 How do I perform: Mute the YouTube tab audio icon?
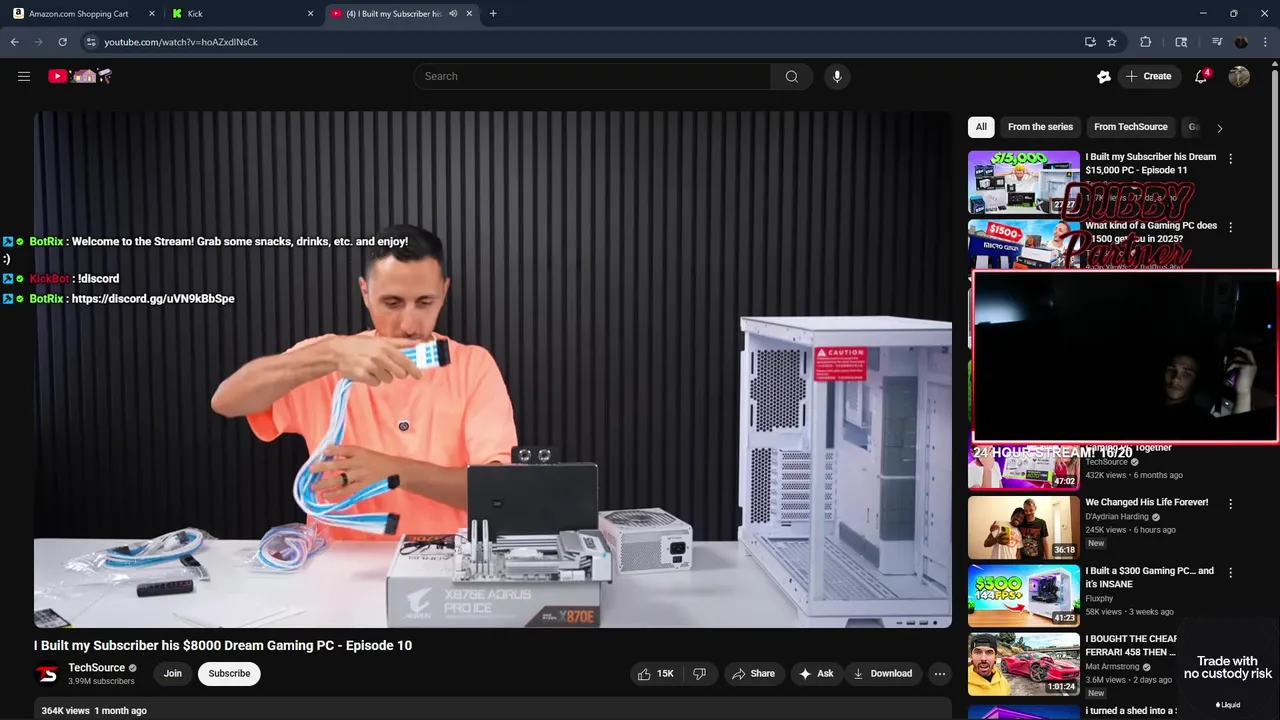(x=453, y=14)
